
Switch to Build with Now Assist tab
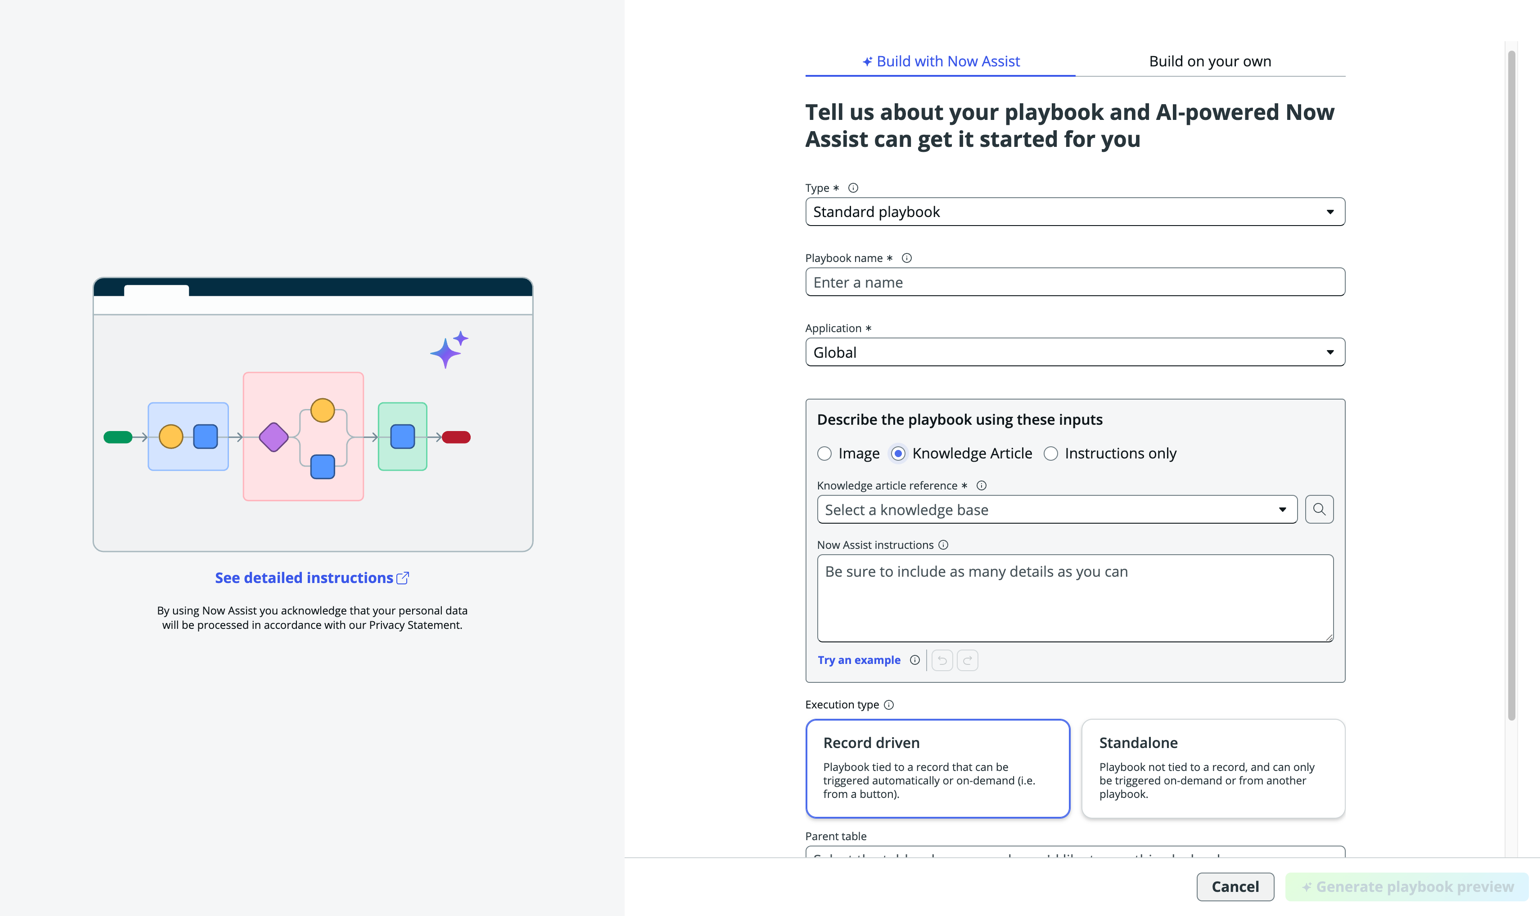941,61
